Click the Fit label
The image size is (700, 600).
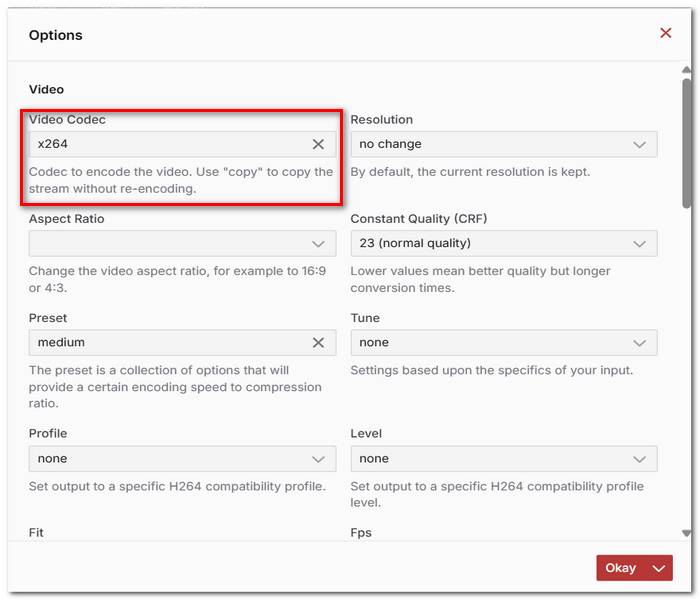pos(36,533)
